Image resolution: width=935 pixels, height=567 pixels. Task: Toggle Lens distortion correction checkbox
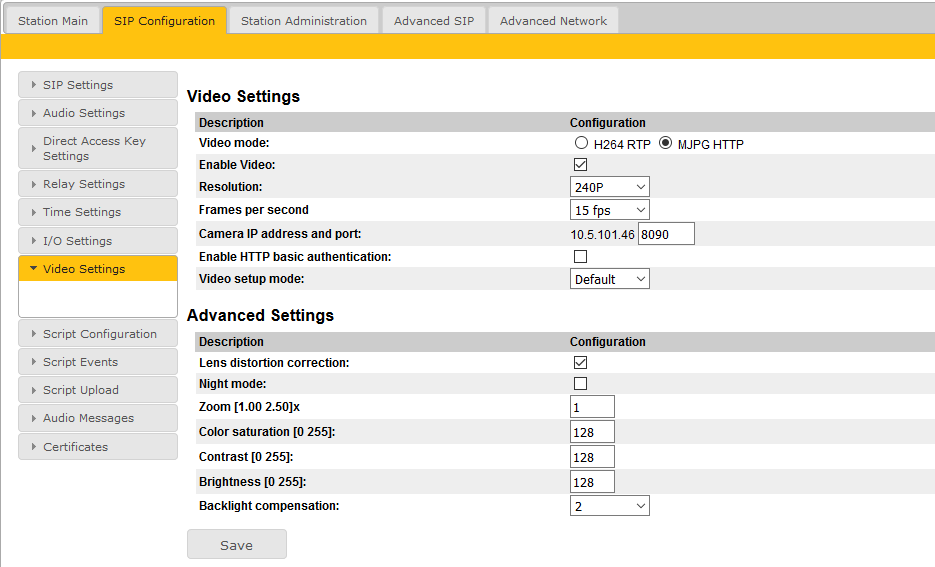click(x=580, y=363)
